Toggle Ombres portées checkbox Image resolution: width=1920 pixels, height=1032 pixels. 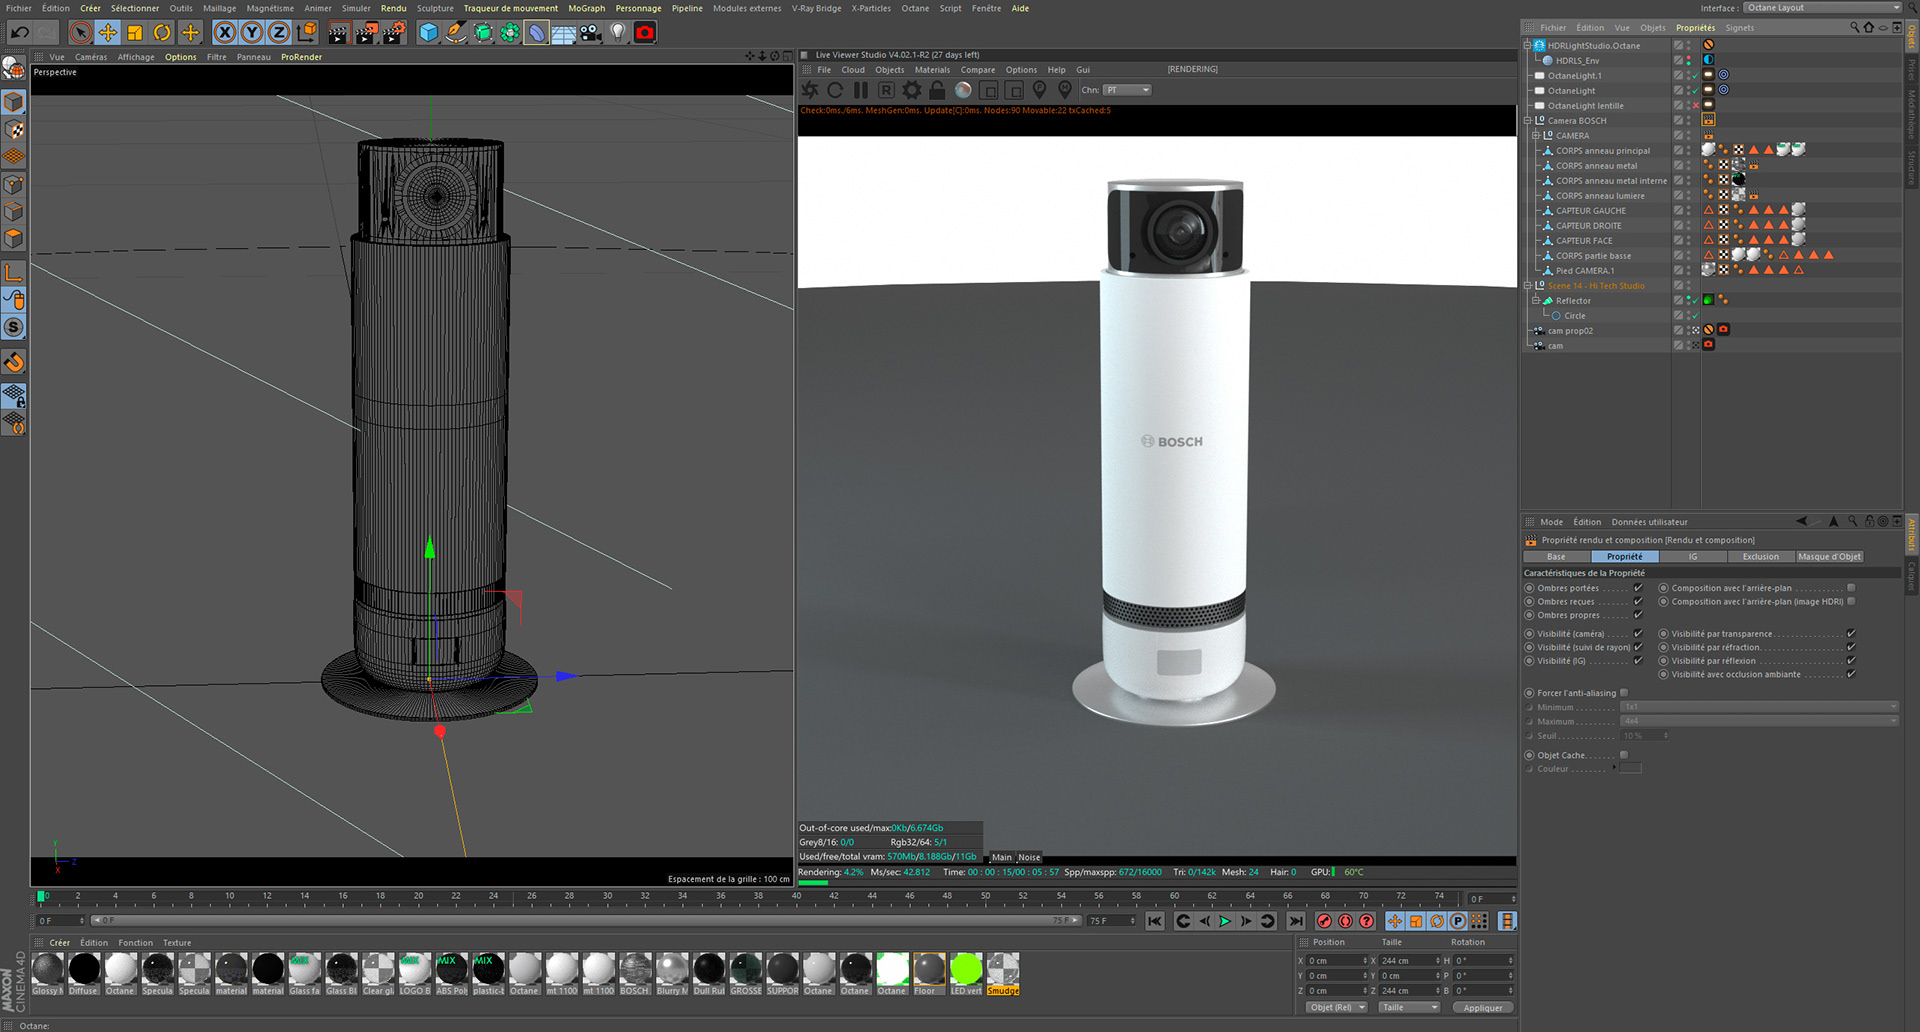click(x=1638, y=588)
